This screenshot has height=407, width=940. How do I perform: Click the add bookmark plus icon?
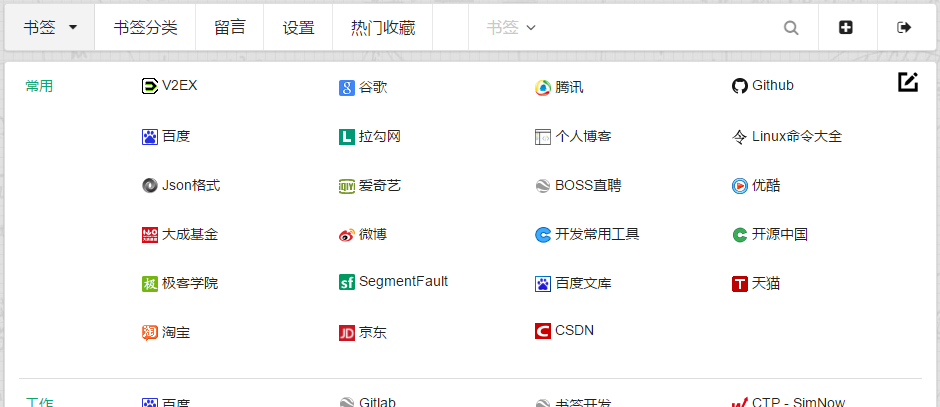coord(846,28)
